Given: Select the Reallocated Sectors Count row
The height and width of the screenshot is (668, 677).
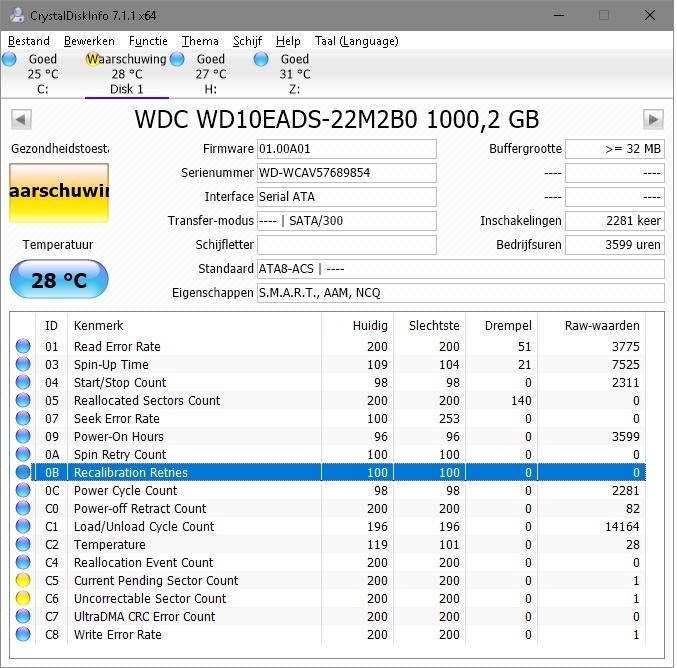Looking at the screenshot, I should click(328, 400).
